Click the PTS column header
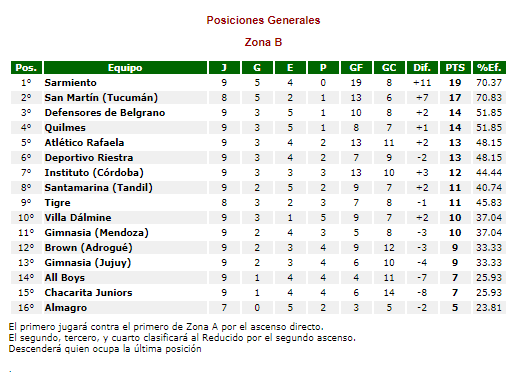This screenshot has height=372, width=516. pyautogui.click(x=455, y=68)
